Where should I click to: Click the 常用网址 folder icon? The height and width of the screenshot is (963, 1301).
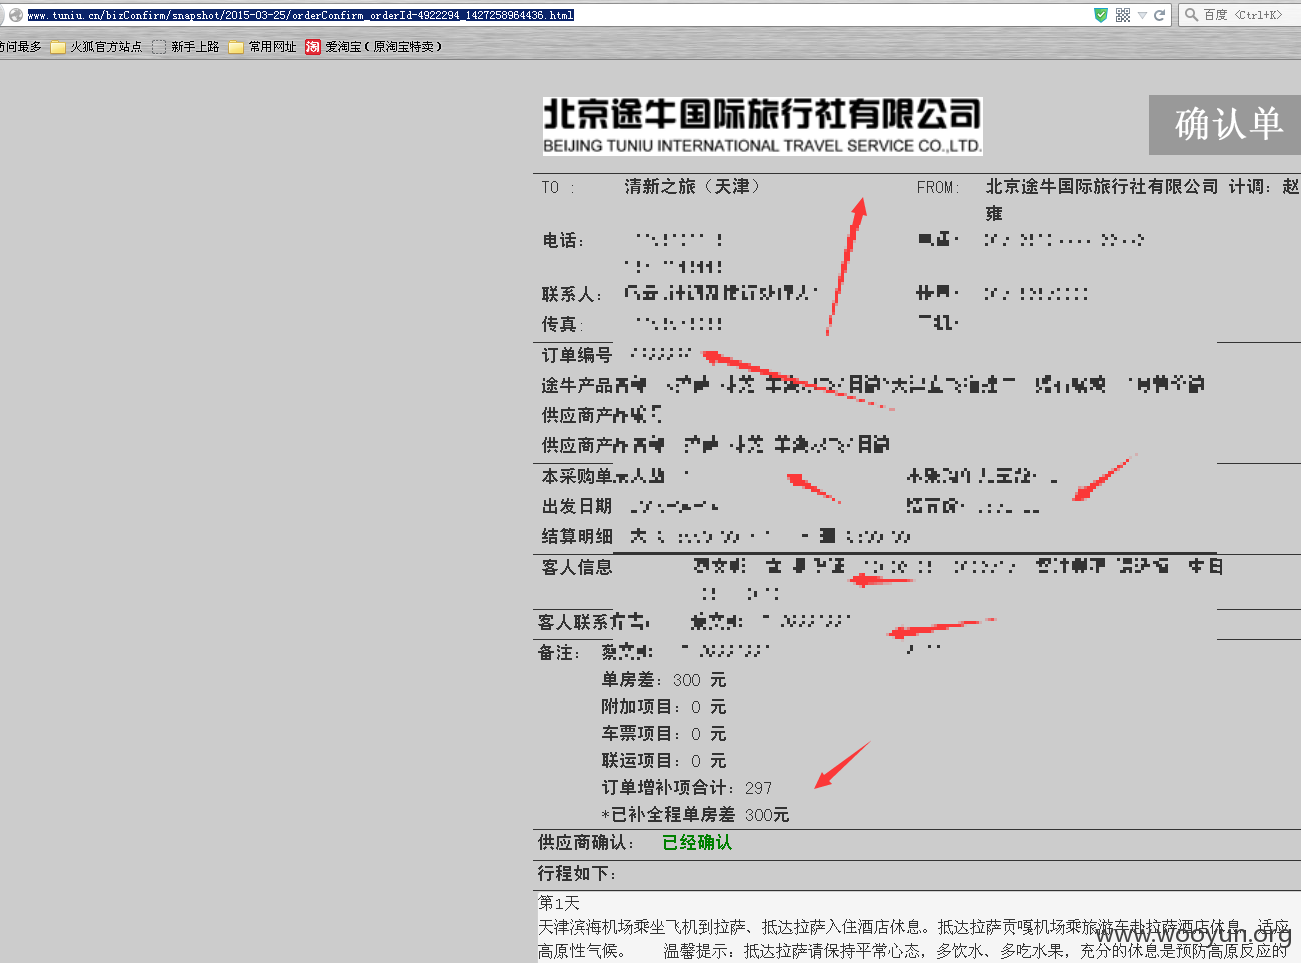[x=236, y=47]
